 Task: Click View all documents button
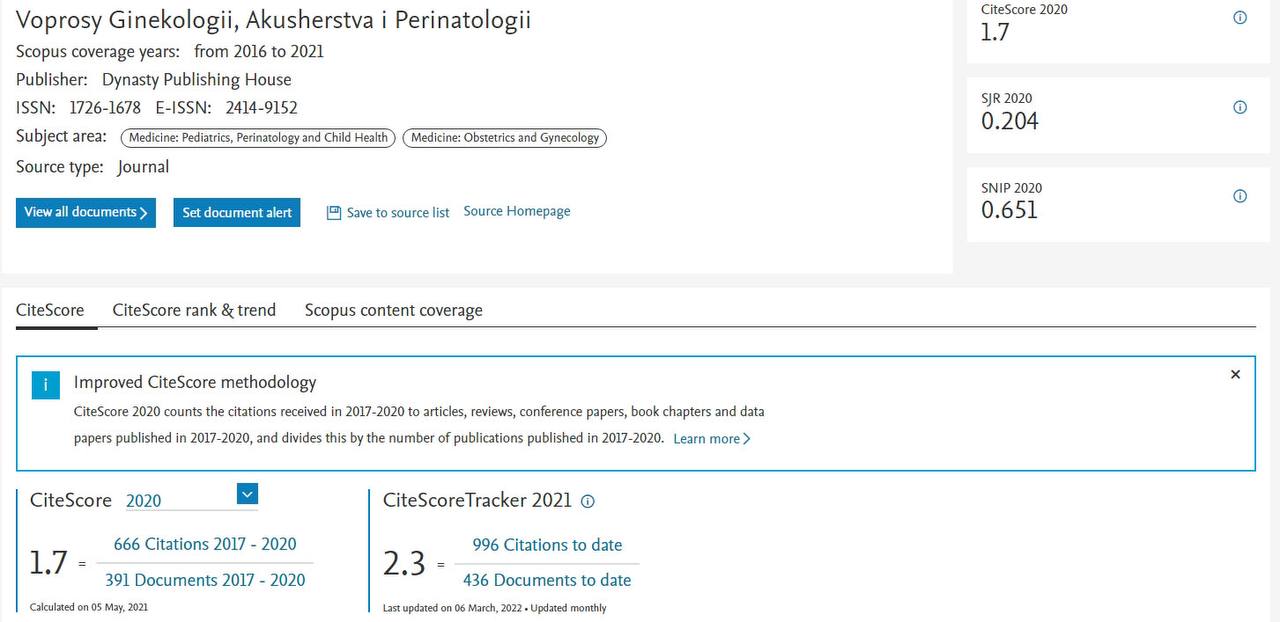86,212
